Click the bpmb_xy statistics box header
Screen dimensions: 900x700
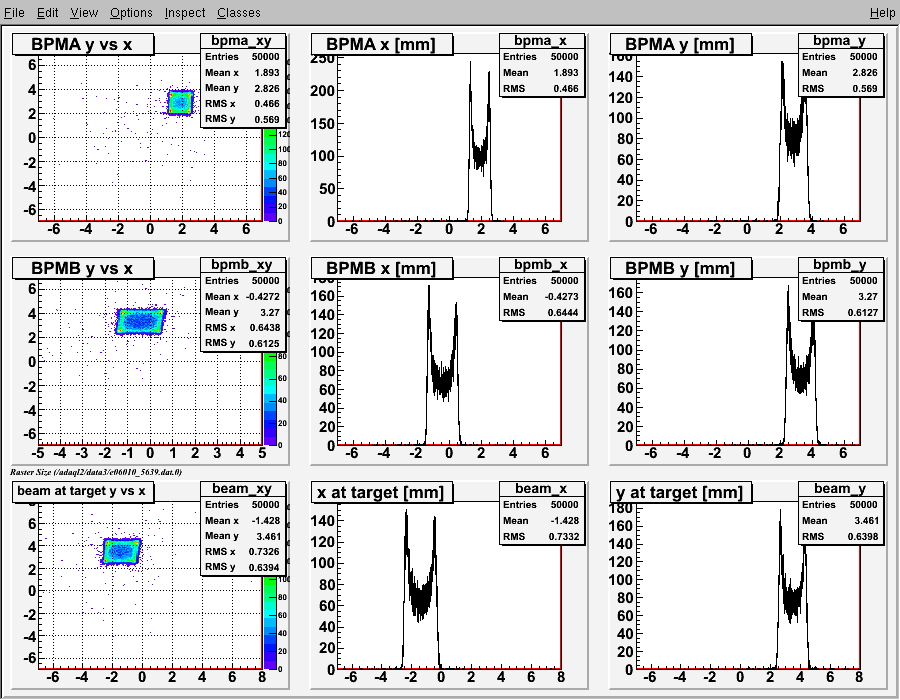coord(242,265)
